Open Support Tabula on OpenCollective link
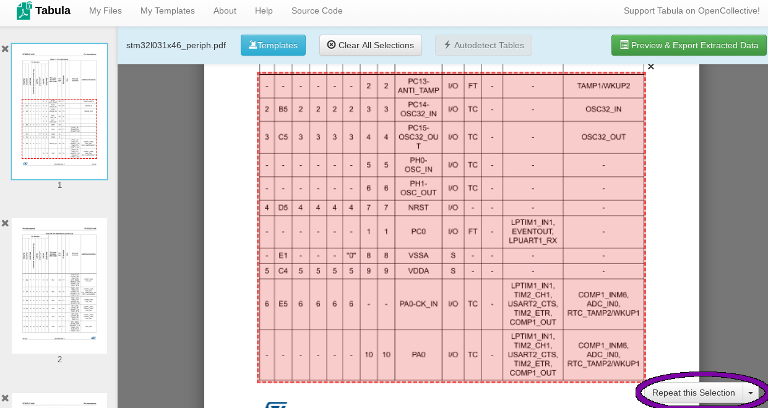The image size is (768, 408). [691, 11]
